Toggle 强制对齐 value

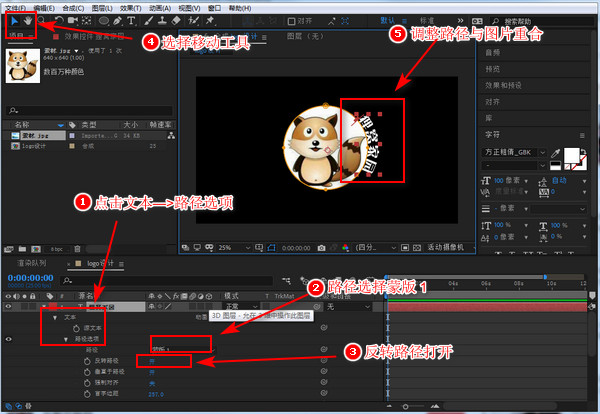point(152,383)
